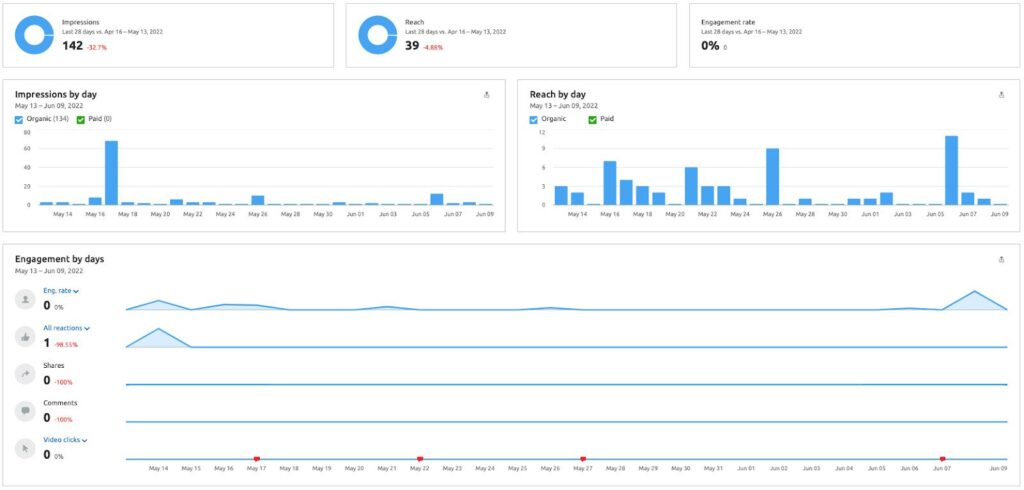The image size is (1024, 490).
Task: Export the Reach by day chart
Action: pos(1001,95)
